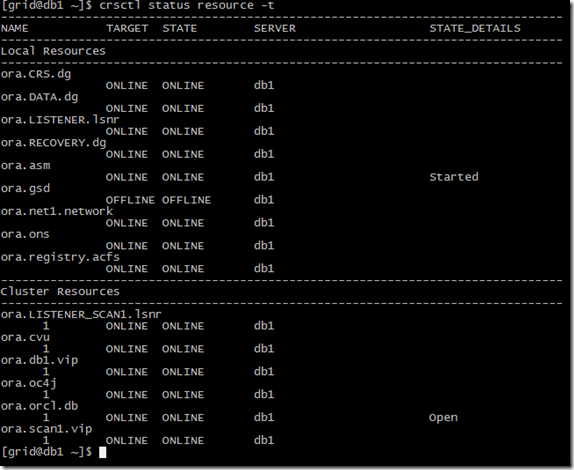Click the OFFLINE target value of ora.gsd
Screen dimensions: 574x470
click(x=130, y=200)
